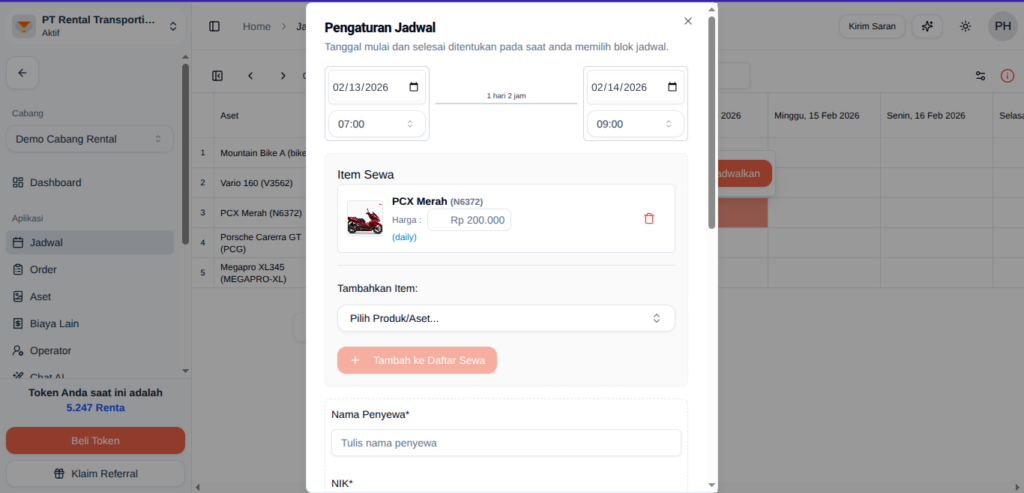The image size is (1024, 493).
Task: Click the Nama Penyewa input field
Action: pos(506,442)
